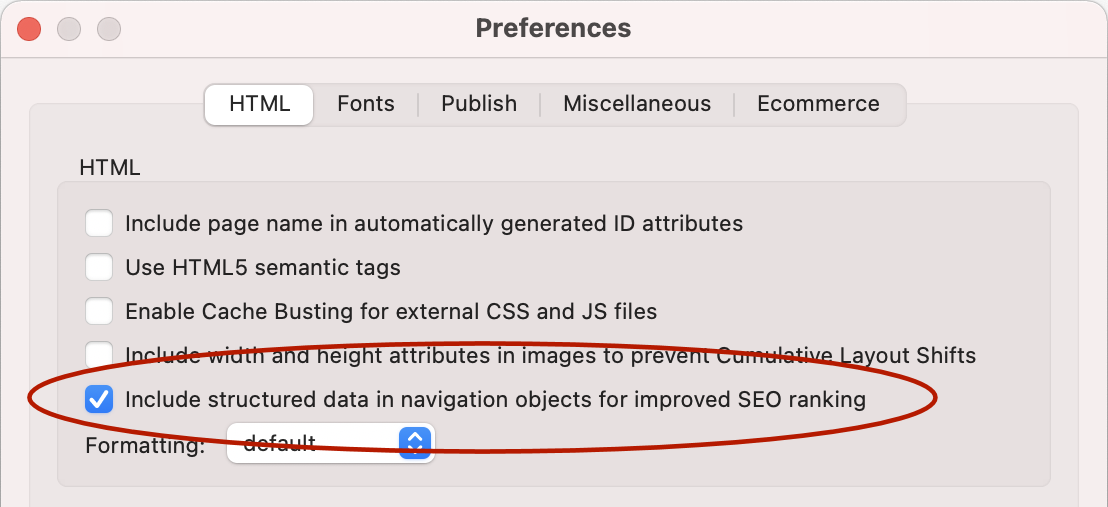The image size is (1108, 507).
Task: Click the "Formatting:" label text
Action: pyautogui.click(x=145, y=445)
